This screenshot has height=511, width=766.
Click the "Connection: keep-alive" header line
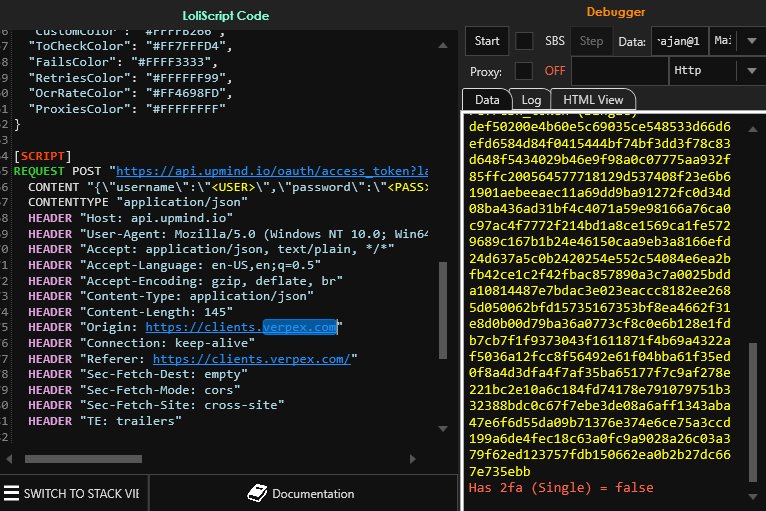click(142, 343)
